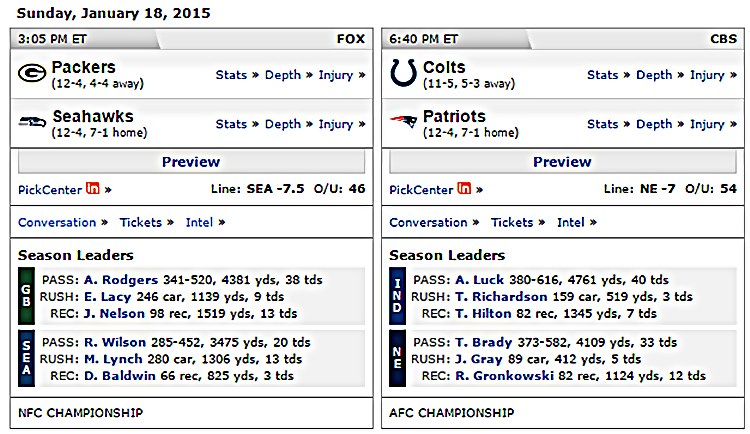Open Patriots Stats link

point(602,124)
